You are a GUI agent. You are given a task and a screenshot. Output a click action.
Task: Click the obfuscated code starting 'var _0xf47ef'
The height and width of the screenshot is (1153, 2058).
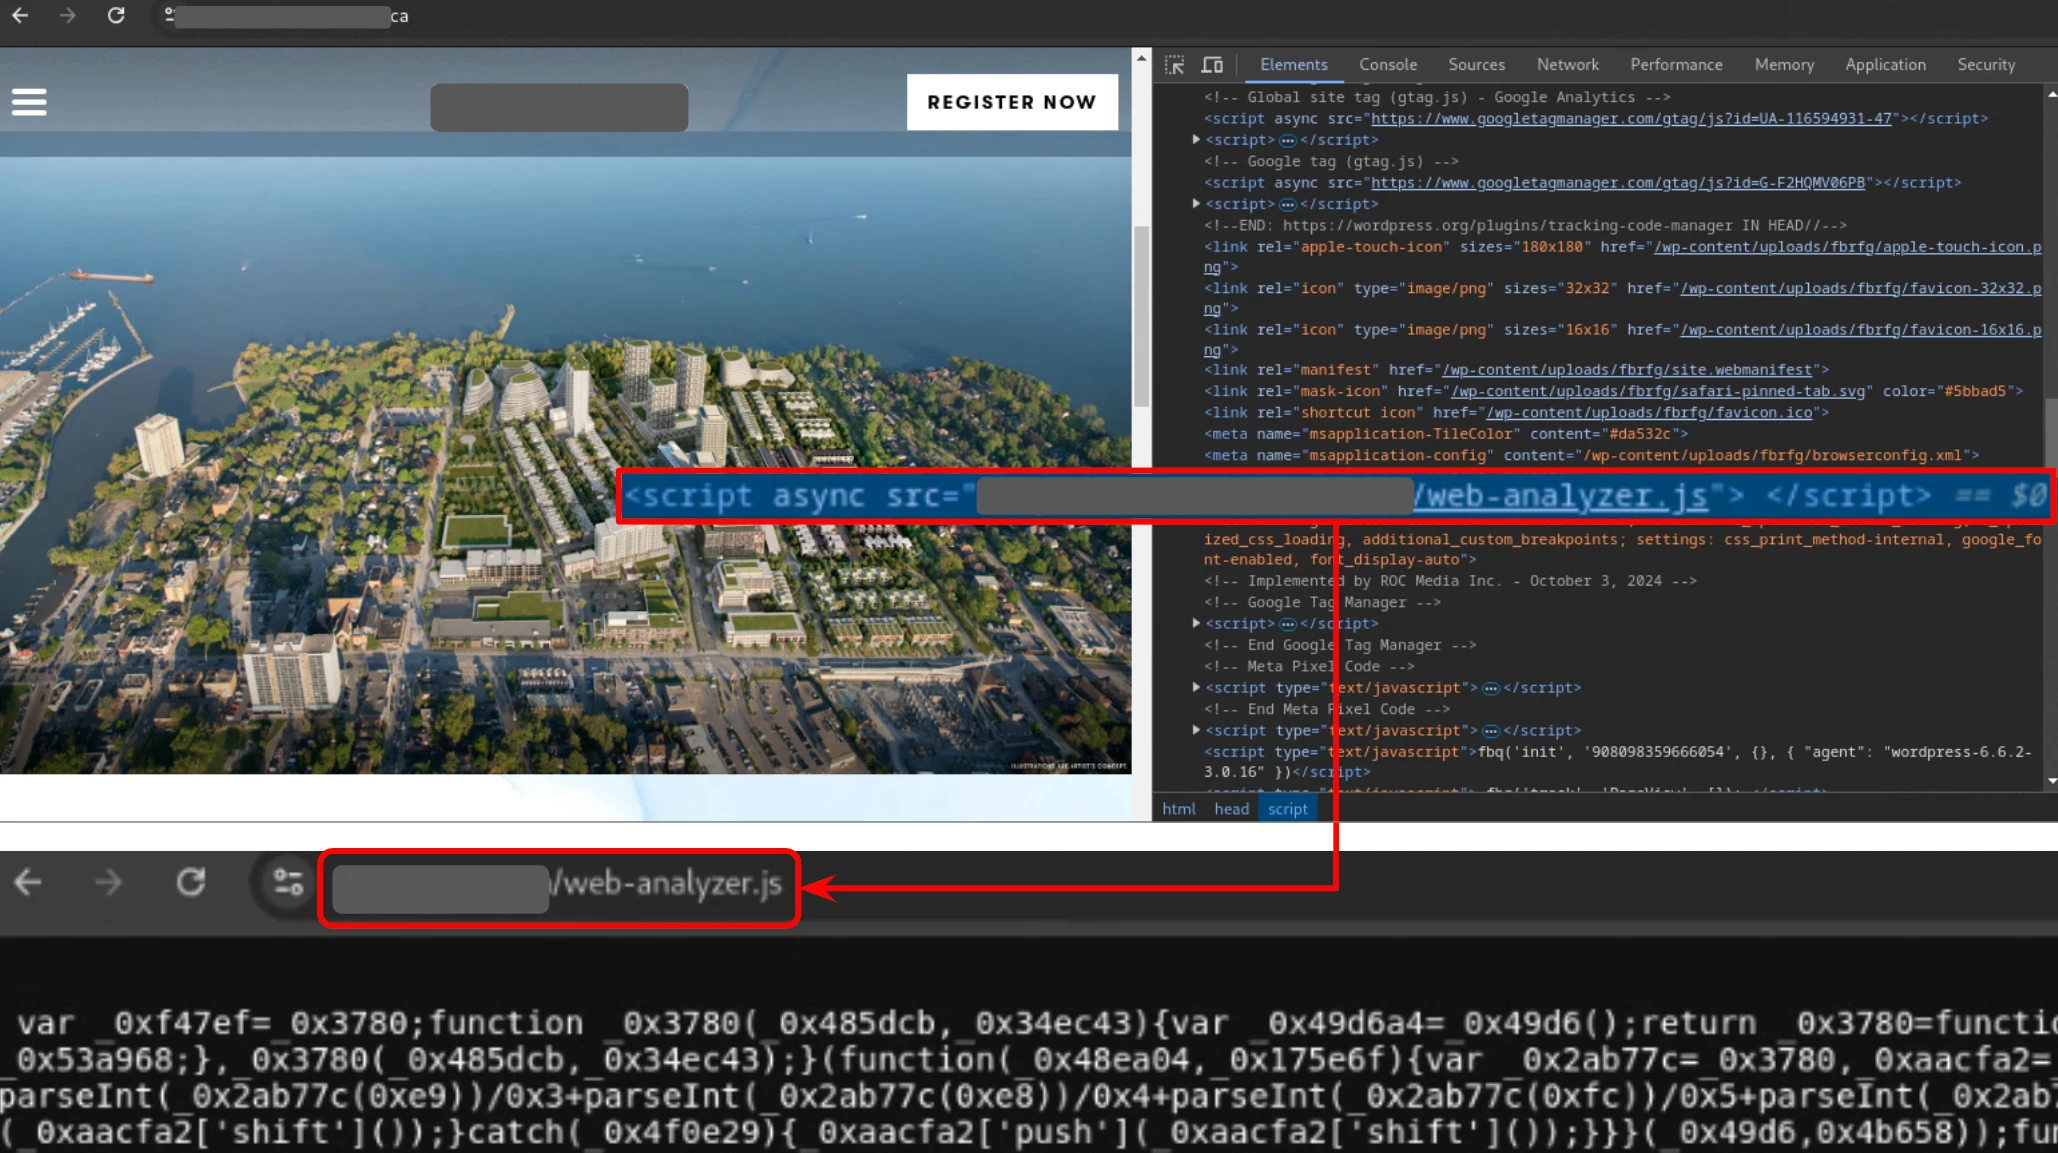coord(1029,1078)
